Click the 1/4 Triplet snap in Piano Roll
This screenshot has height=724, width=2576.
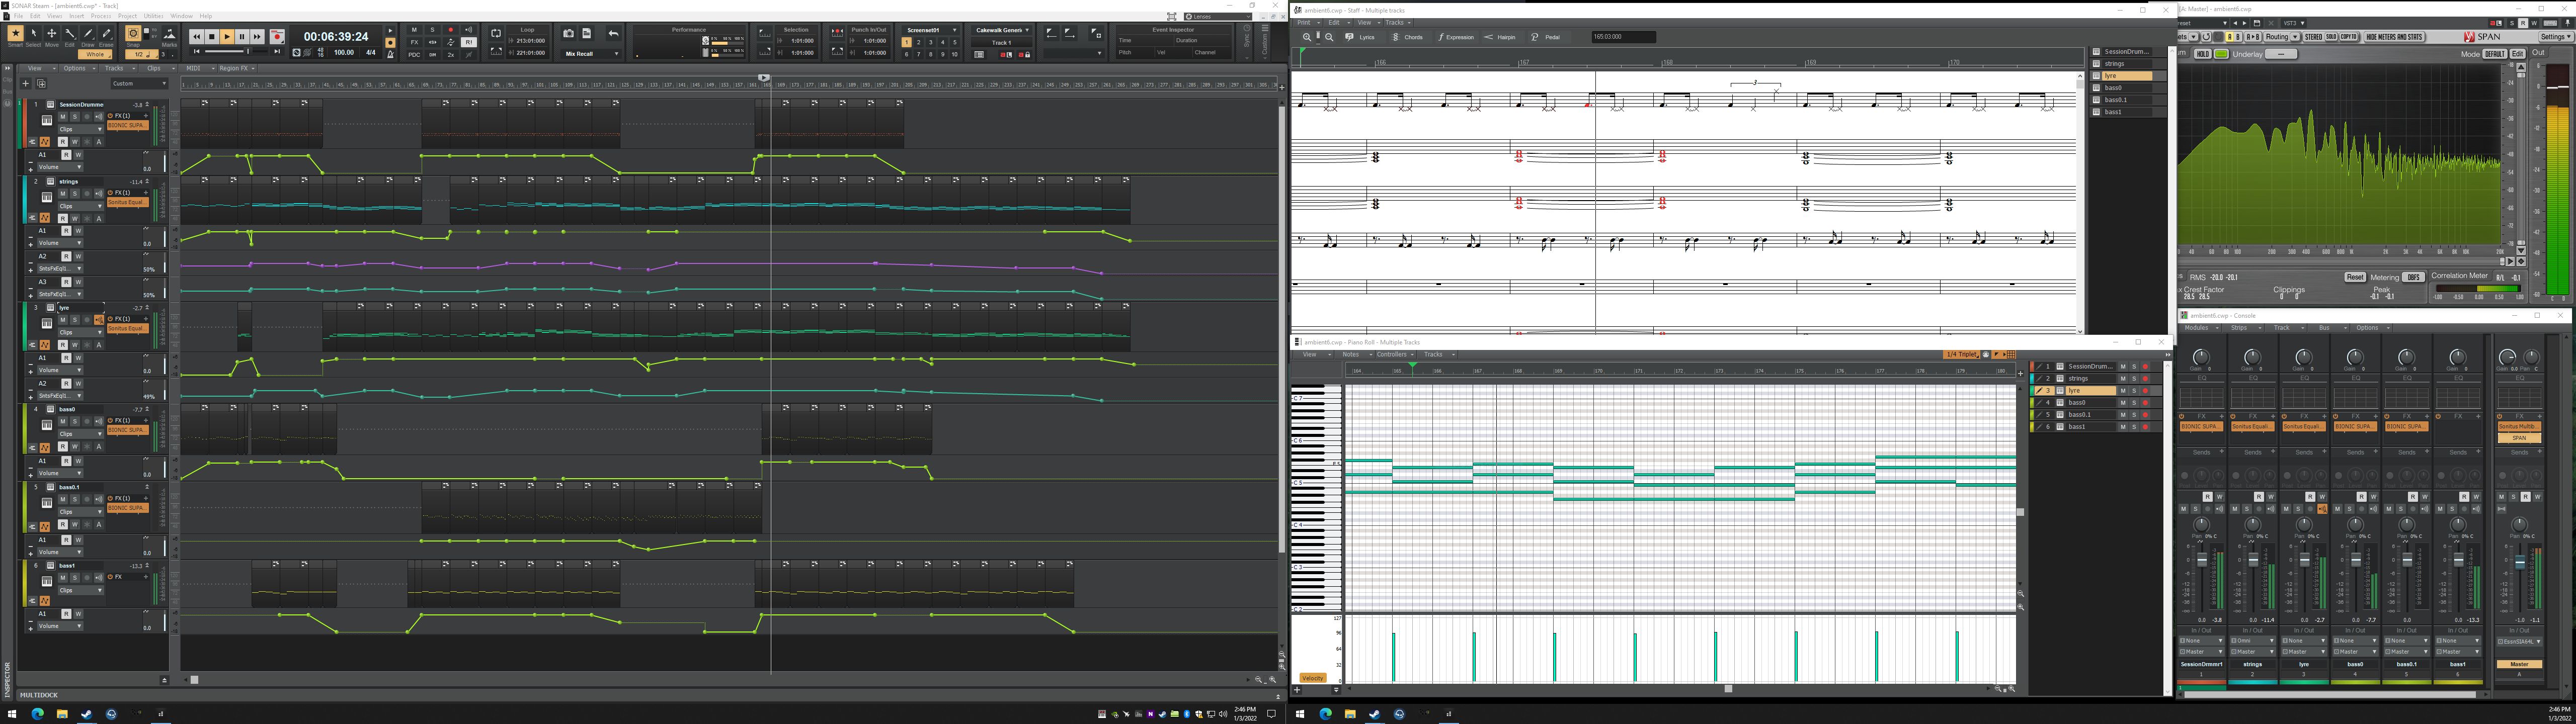coord(1961,355)
